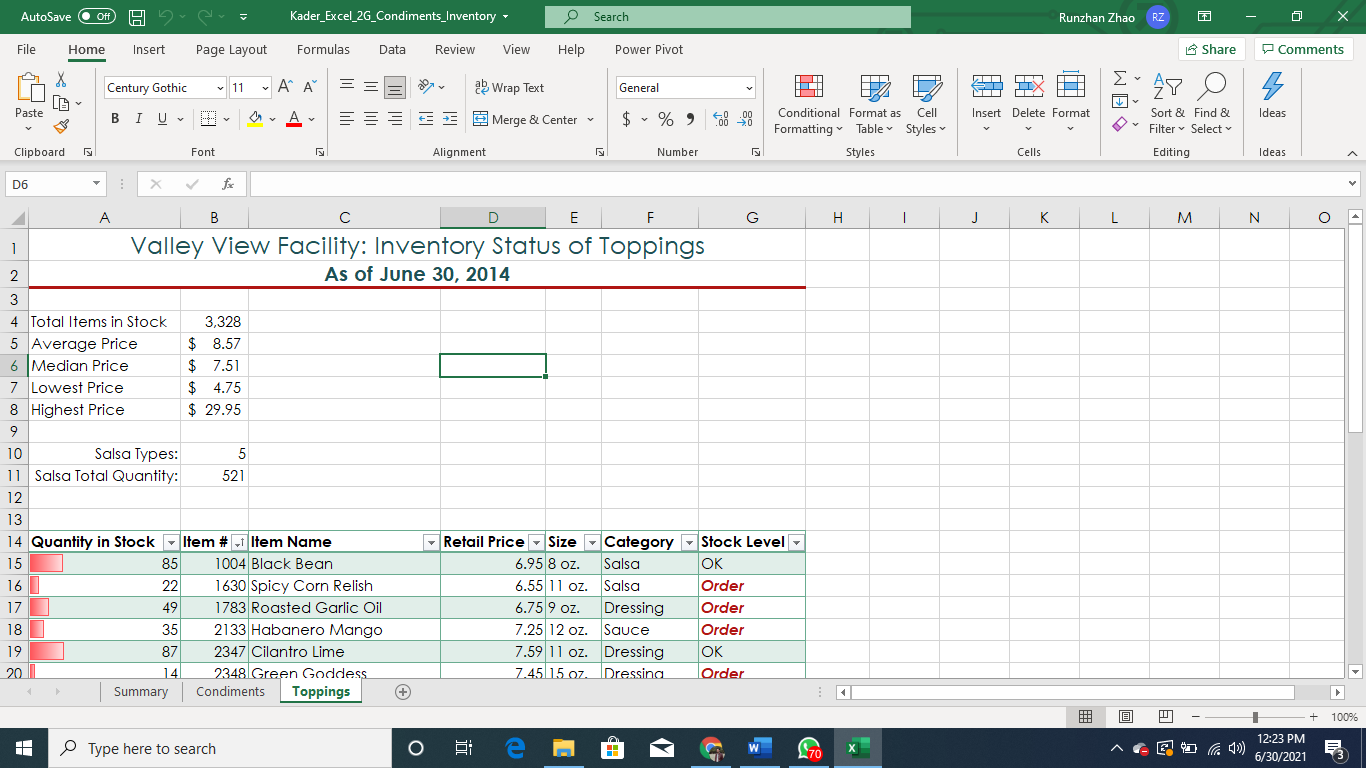Open Conditional Formatting menu
Viewport: 1366px width, 768px height.
pos(808,104)
